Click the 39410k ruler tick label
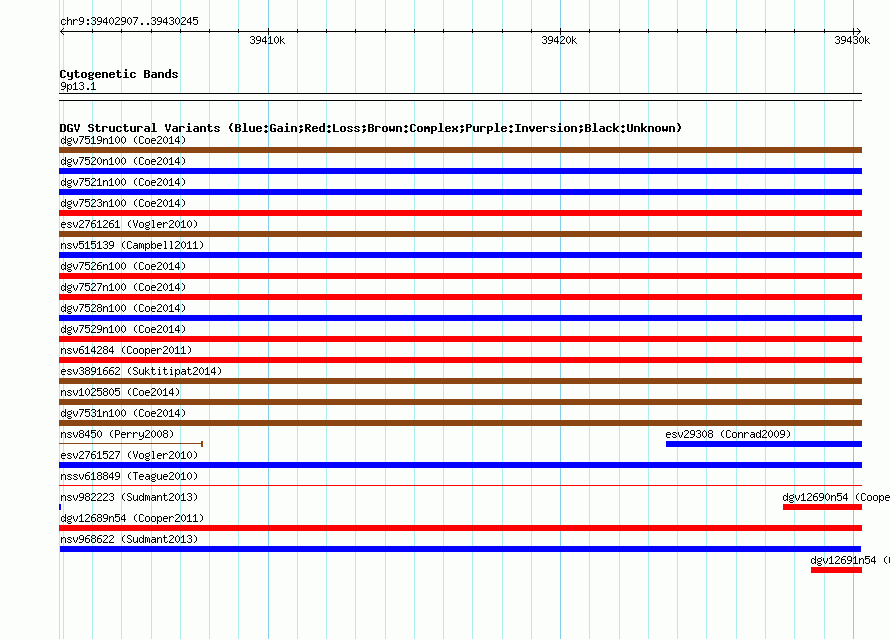 267,40
